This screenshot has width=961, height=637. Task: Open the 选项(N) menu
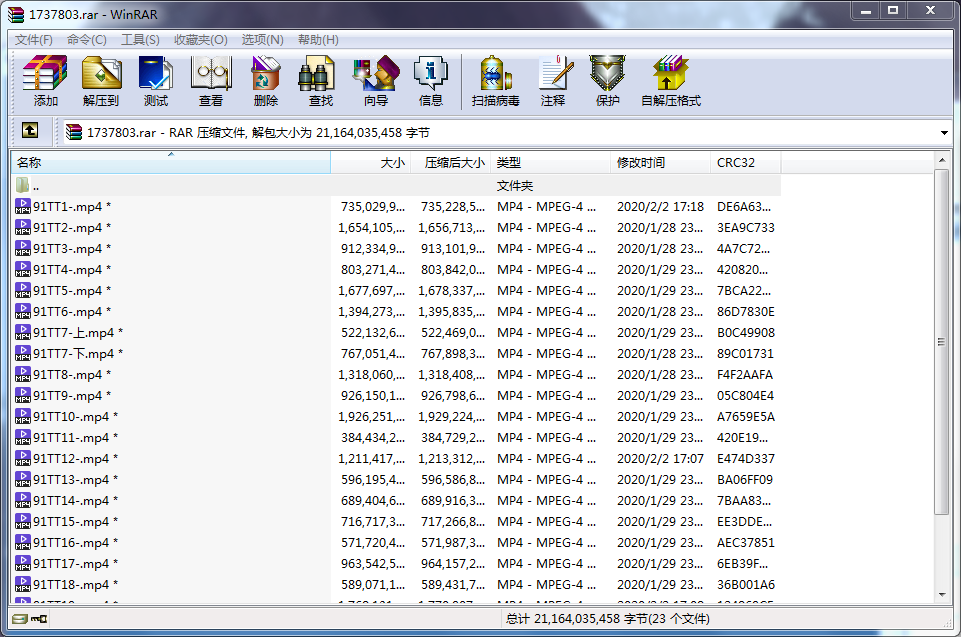(x=262, y=40)
